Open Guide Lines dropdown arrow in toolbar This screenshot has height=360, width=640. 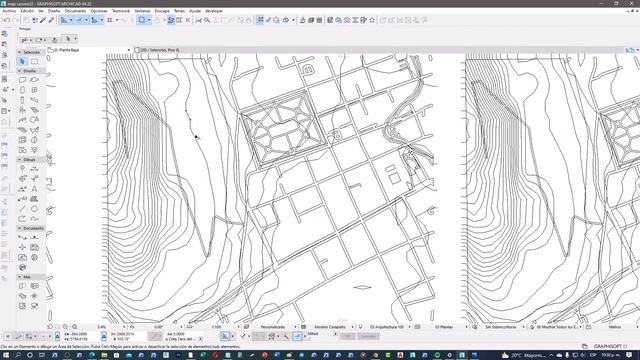71,20
